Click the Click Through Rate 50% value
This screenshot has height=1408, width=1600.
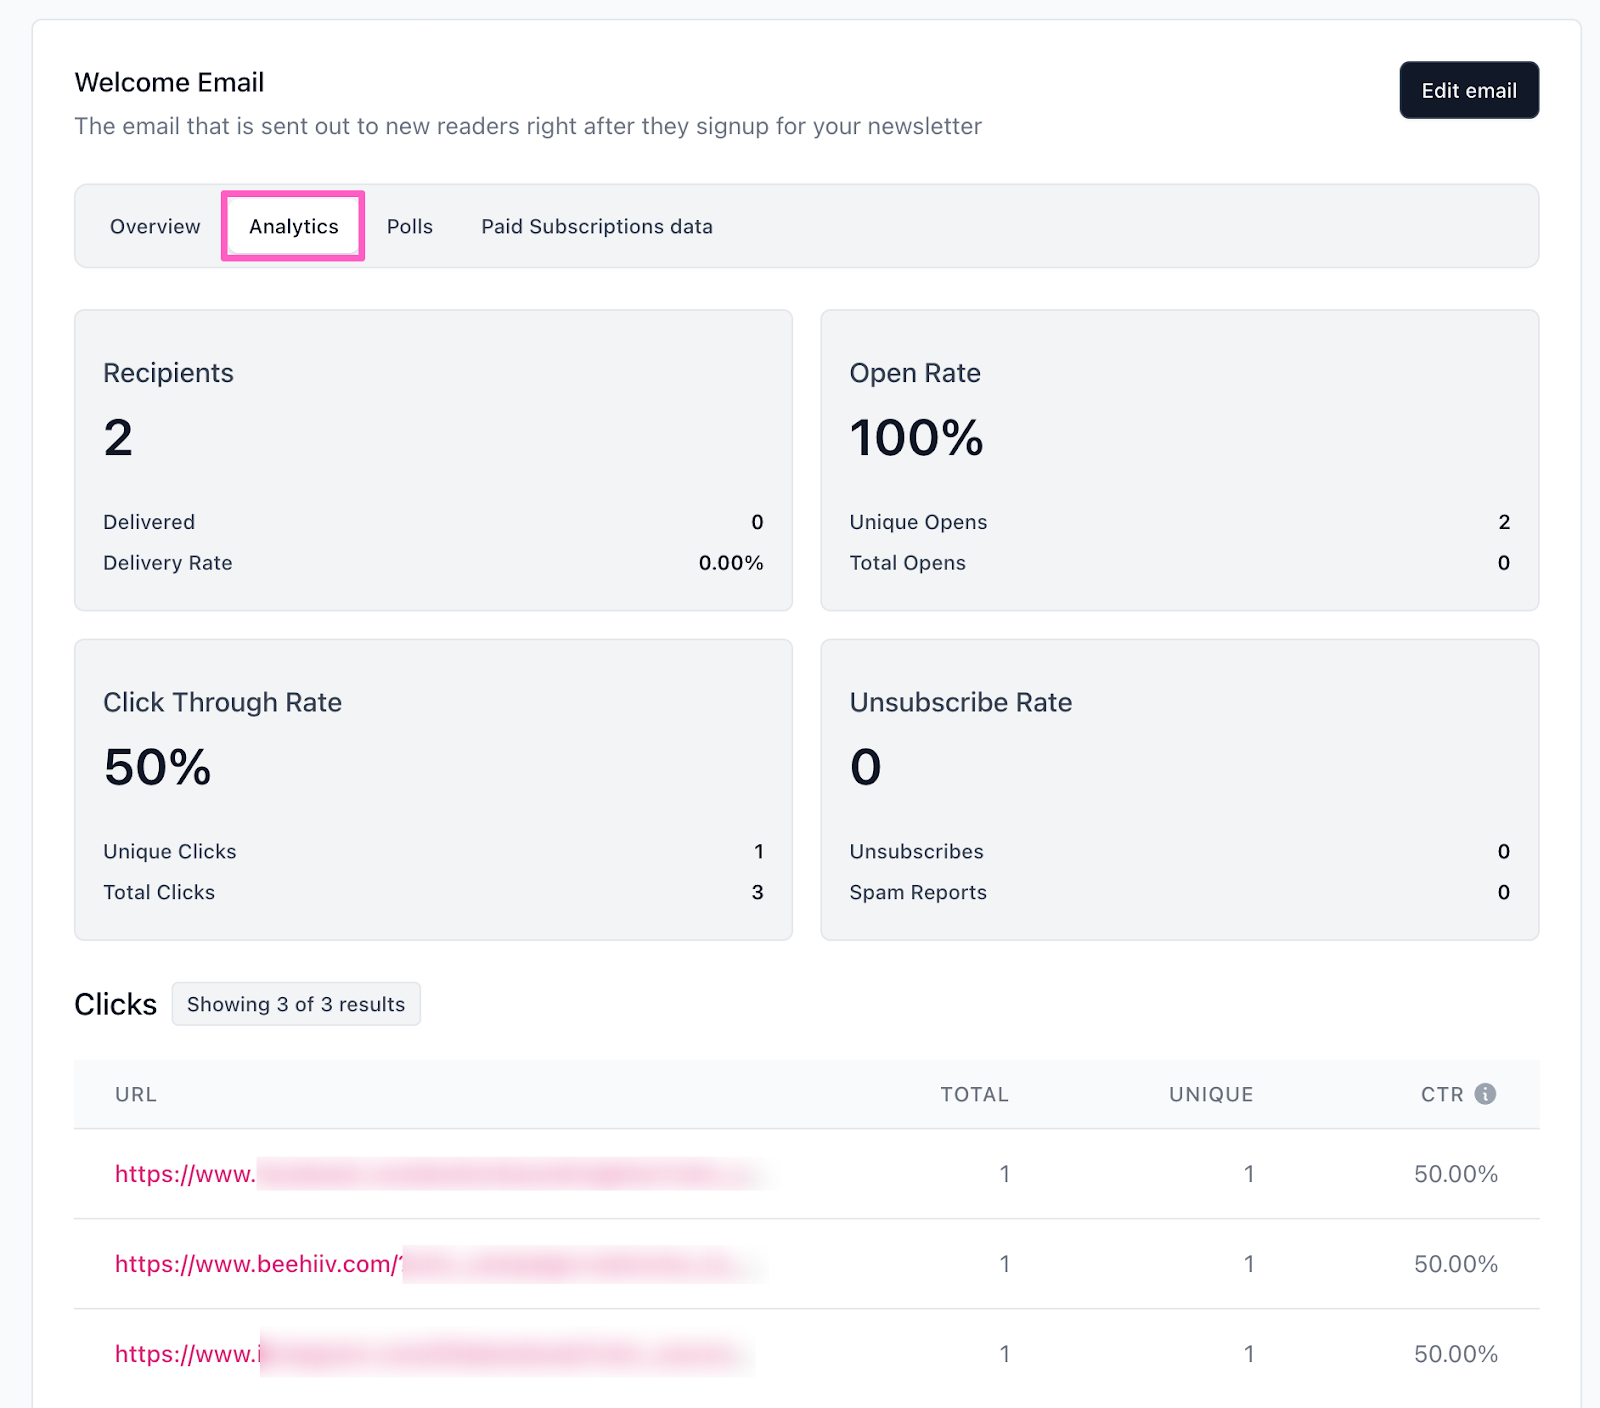pyautogui.click(x=157, y=767)
